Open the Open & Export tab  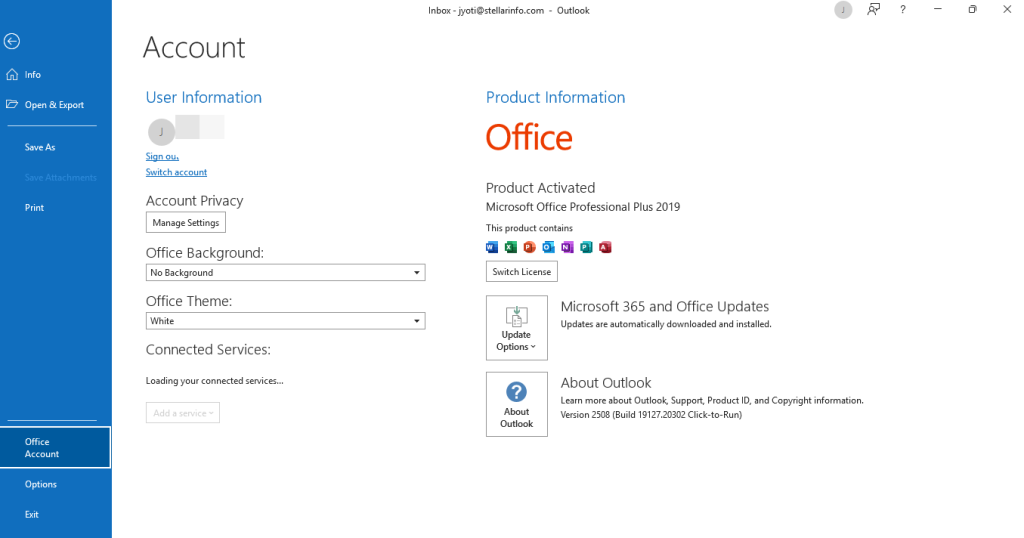(x=56, y=104)
